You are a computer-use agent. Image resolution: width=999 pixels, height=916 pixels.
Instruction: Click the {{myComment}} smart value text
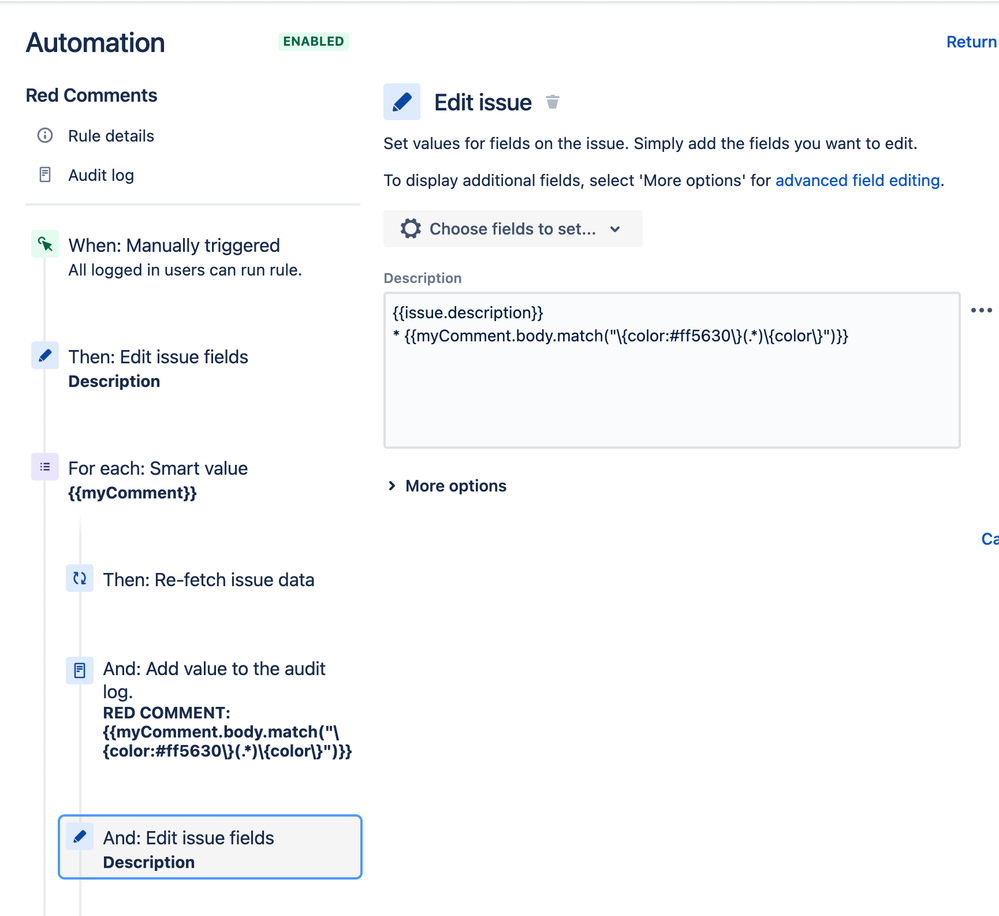[133, 493]
